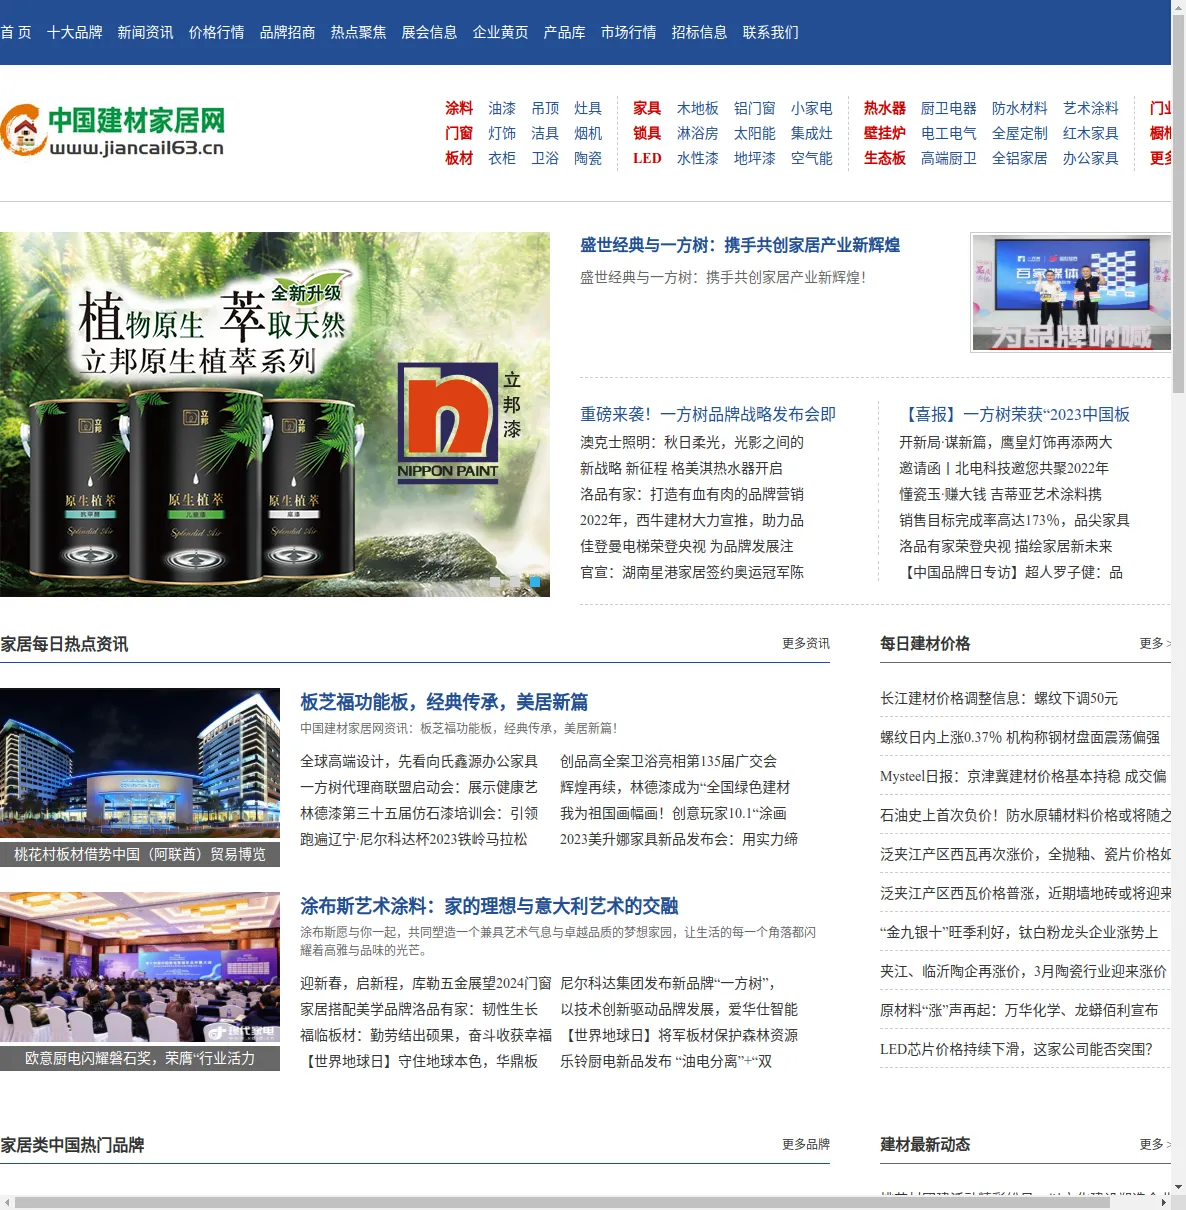The width and height of the screenshot is (1186, 1210).
Task: Open article 洛品有家荣登央视 描绘家居新未来
Action: 1006,546
